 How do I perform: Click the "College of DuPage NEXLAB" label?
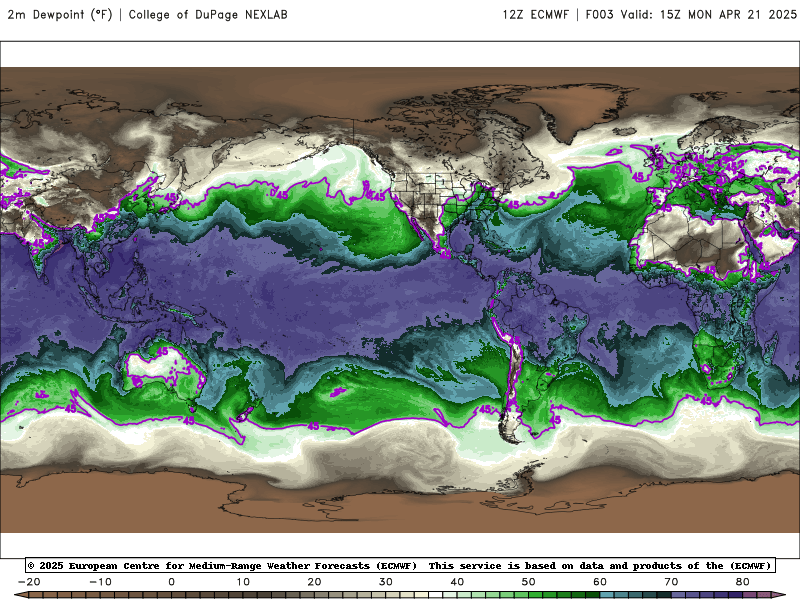point(208,15)
